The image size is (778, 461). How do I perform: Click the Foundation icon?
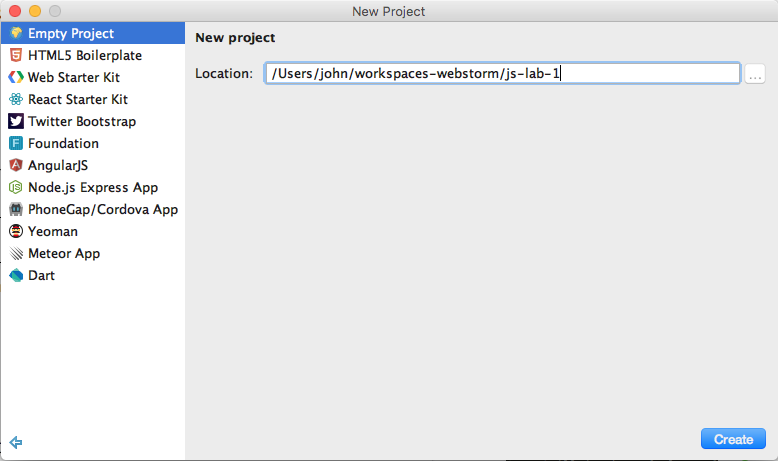pos(16,143)
